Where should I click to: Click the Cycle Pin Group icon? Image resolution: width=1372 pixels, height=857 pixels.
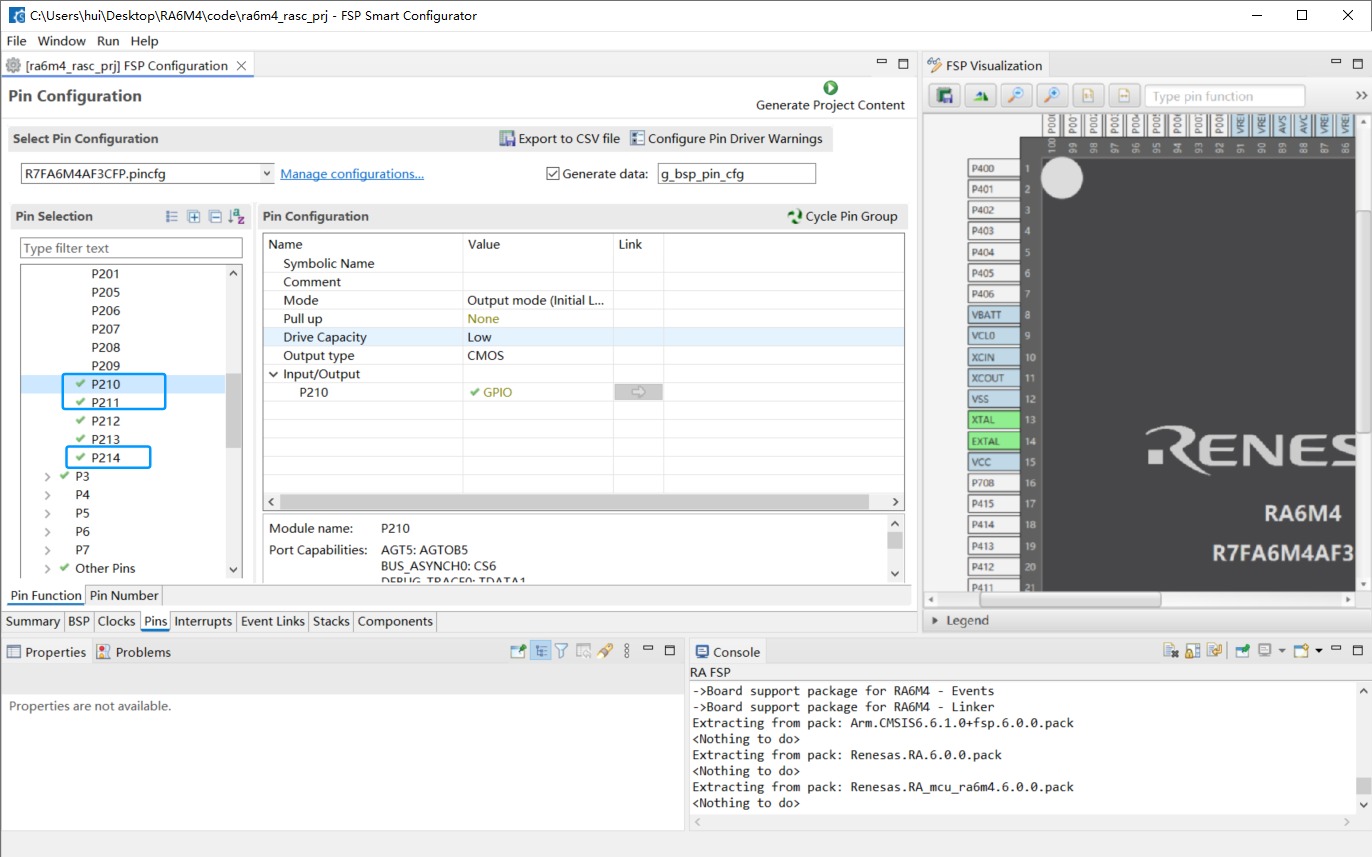[794, 216]
